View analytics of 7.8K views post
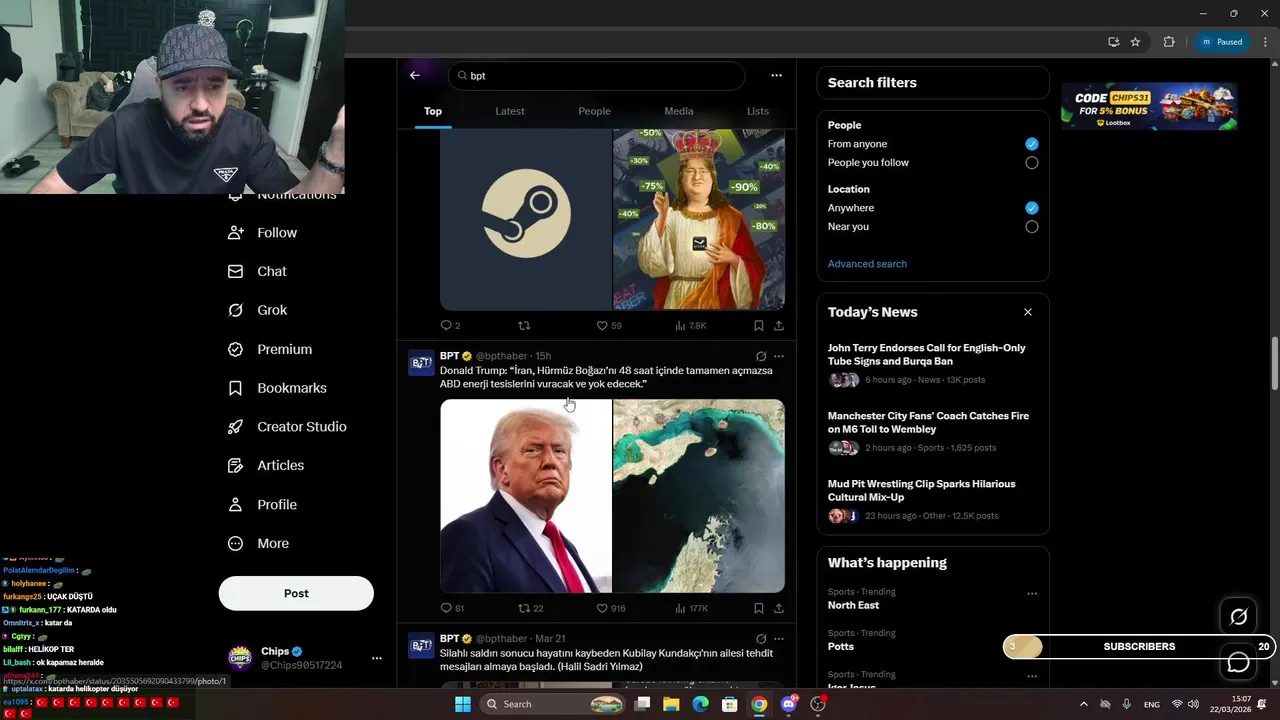 click(x=691, y=326)
